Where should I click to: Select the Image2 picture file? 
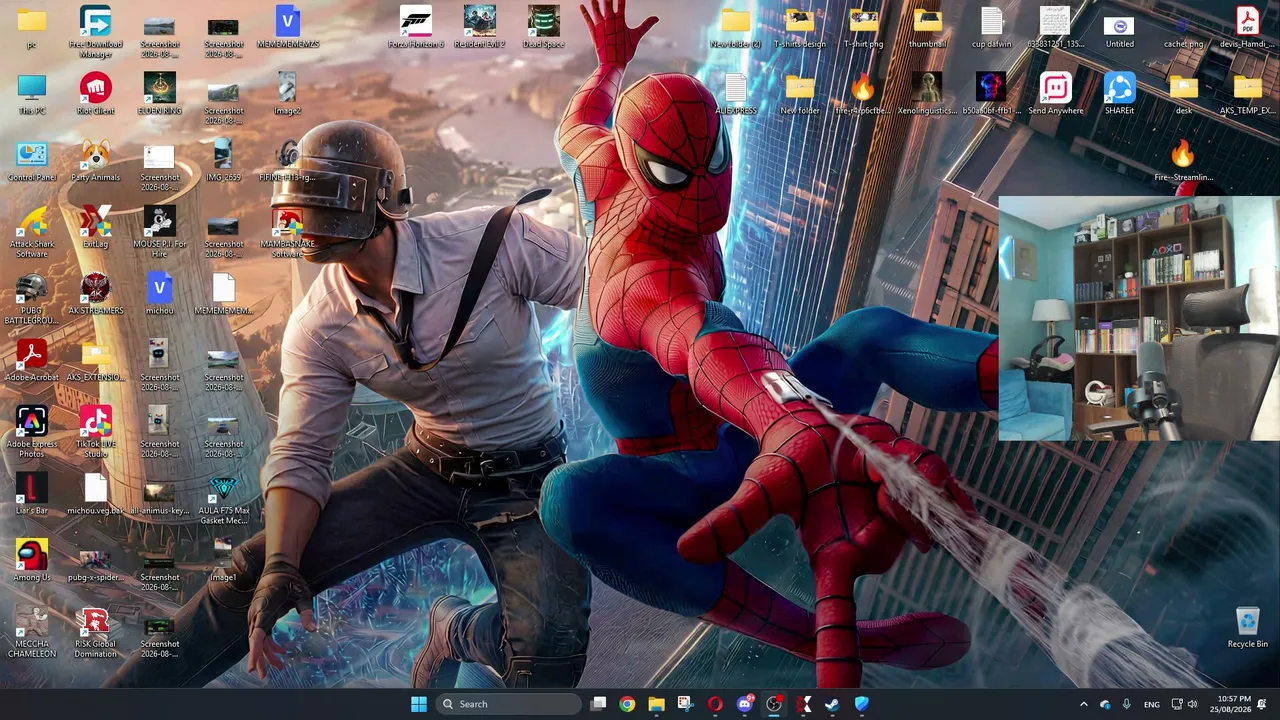[287, 95]
